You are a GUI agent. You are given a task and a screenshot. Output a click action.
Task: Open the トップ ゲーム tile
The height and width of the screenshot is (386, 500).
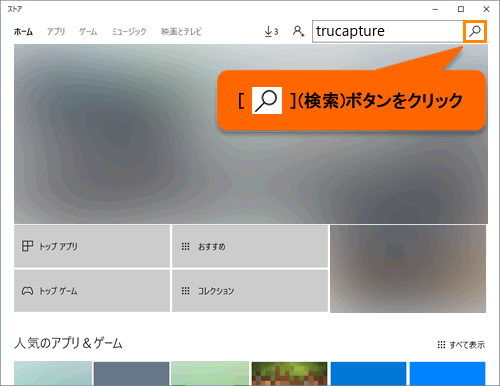(x=92, y=291)
